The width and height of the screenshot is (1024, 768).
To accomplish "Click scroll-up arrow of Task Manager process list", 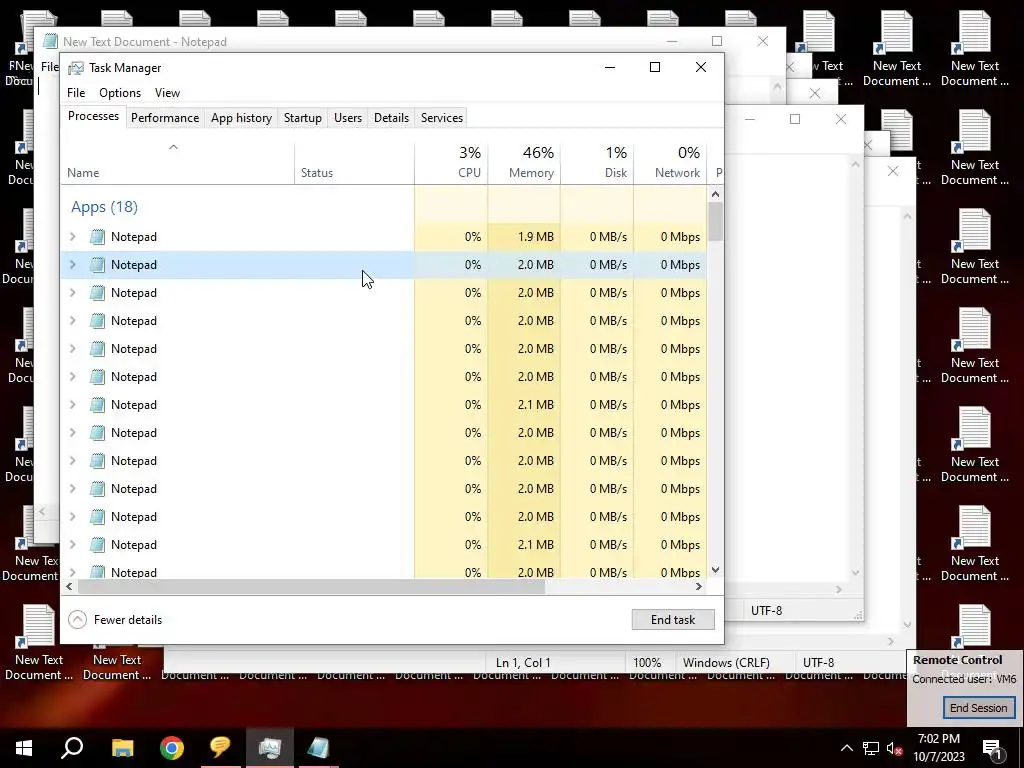I will 716,194.
